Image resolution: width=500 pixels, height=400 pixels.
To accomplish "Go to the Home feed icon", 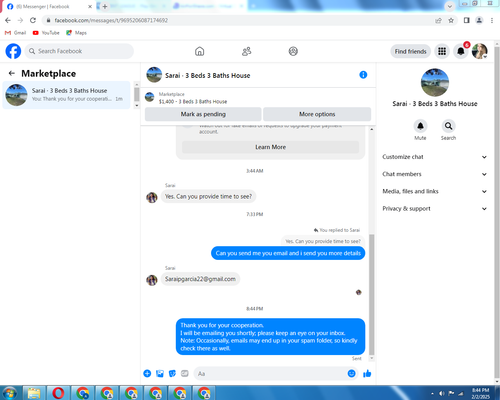I will (199, 51).
